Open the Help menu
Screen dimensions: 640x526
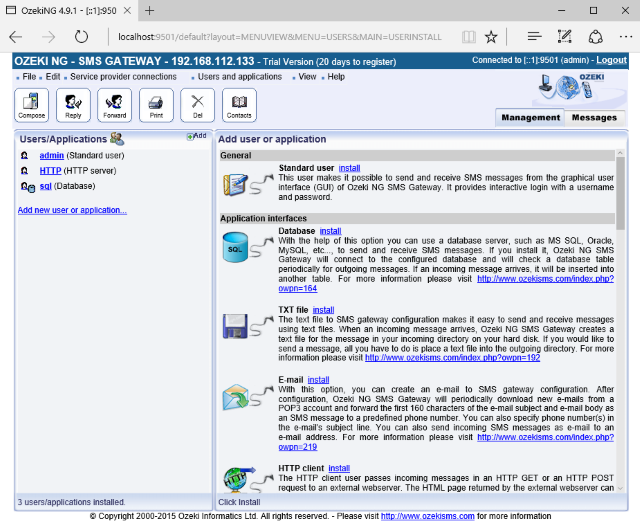pyautogui.click(x=336, y=77)
